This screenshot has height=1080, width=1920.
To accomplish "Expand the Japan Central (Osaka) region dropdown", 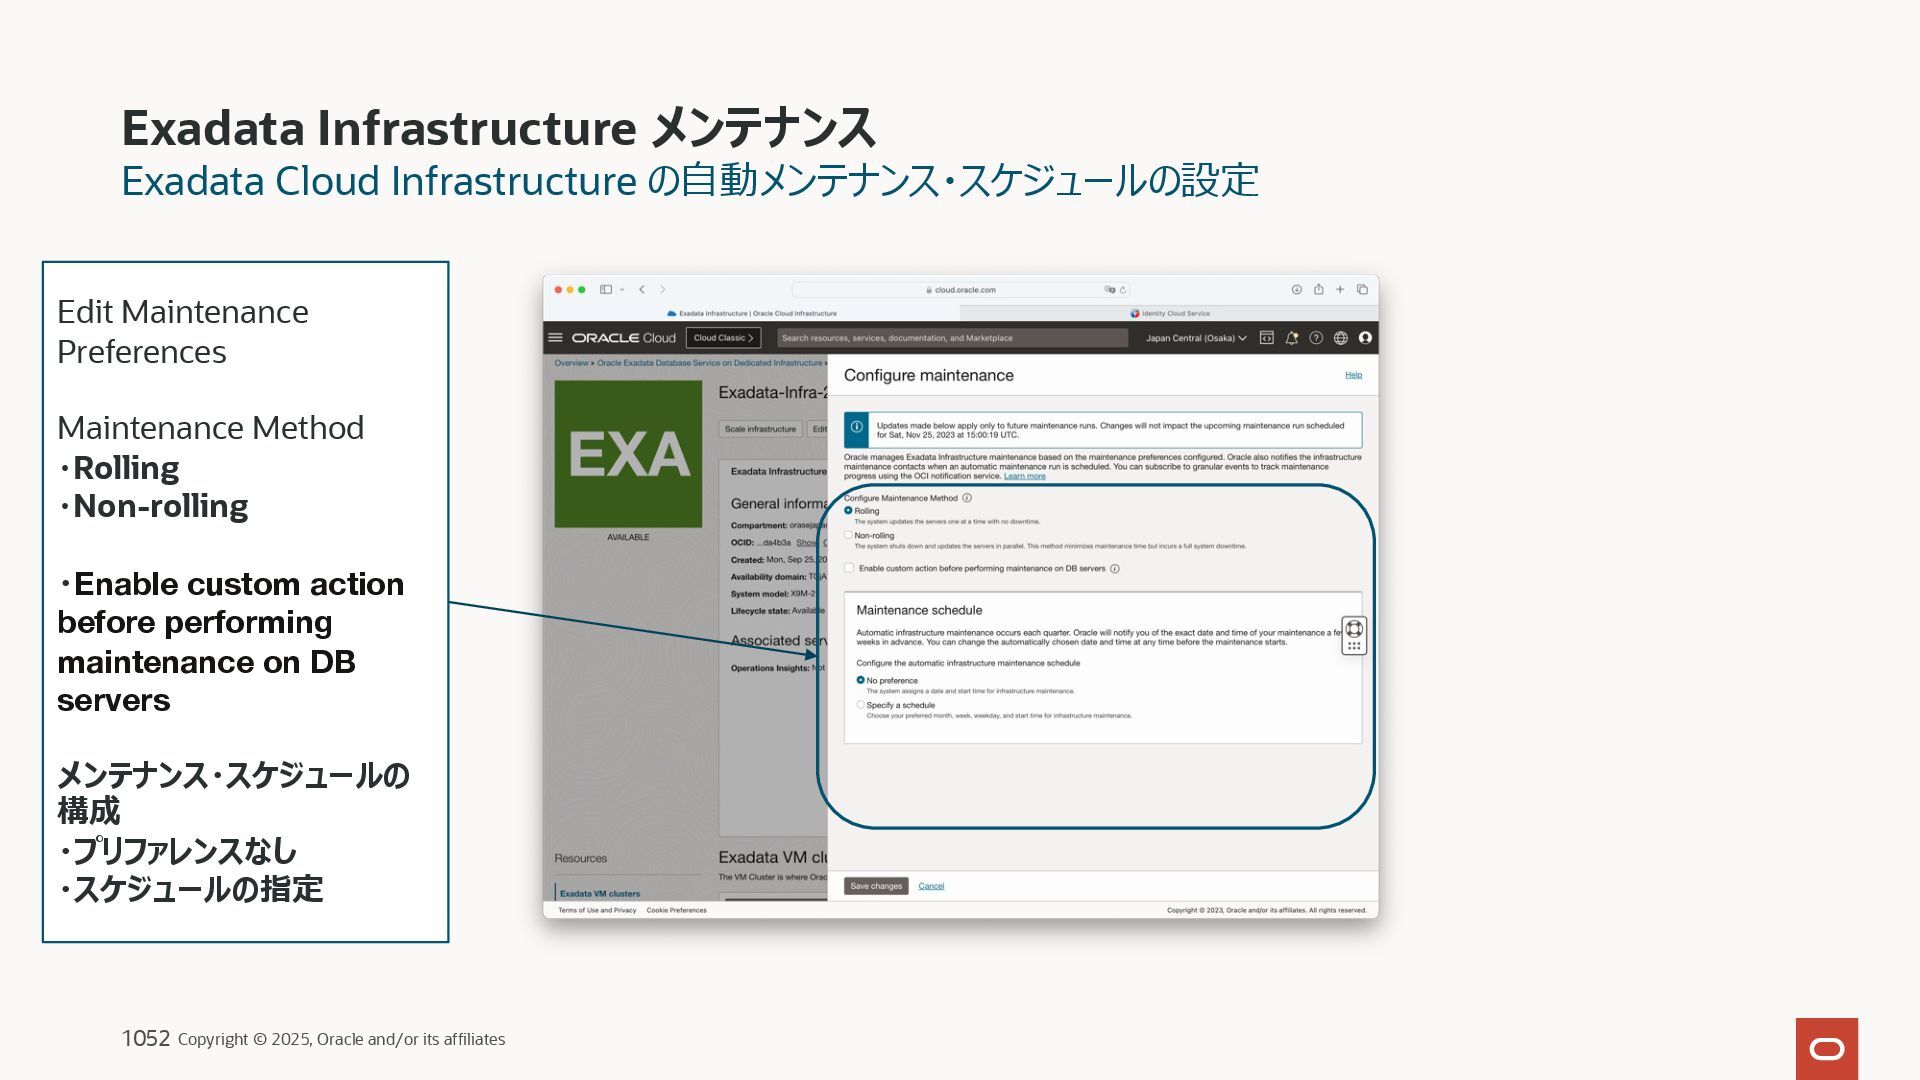I will click(1196, 338).
